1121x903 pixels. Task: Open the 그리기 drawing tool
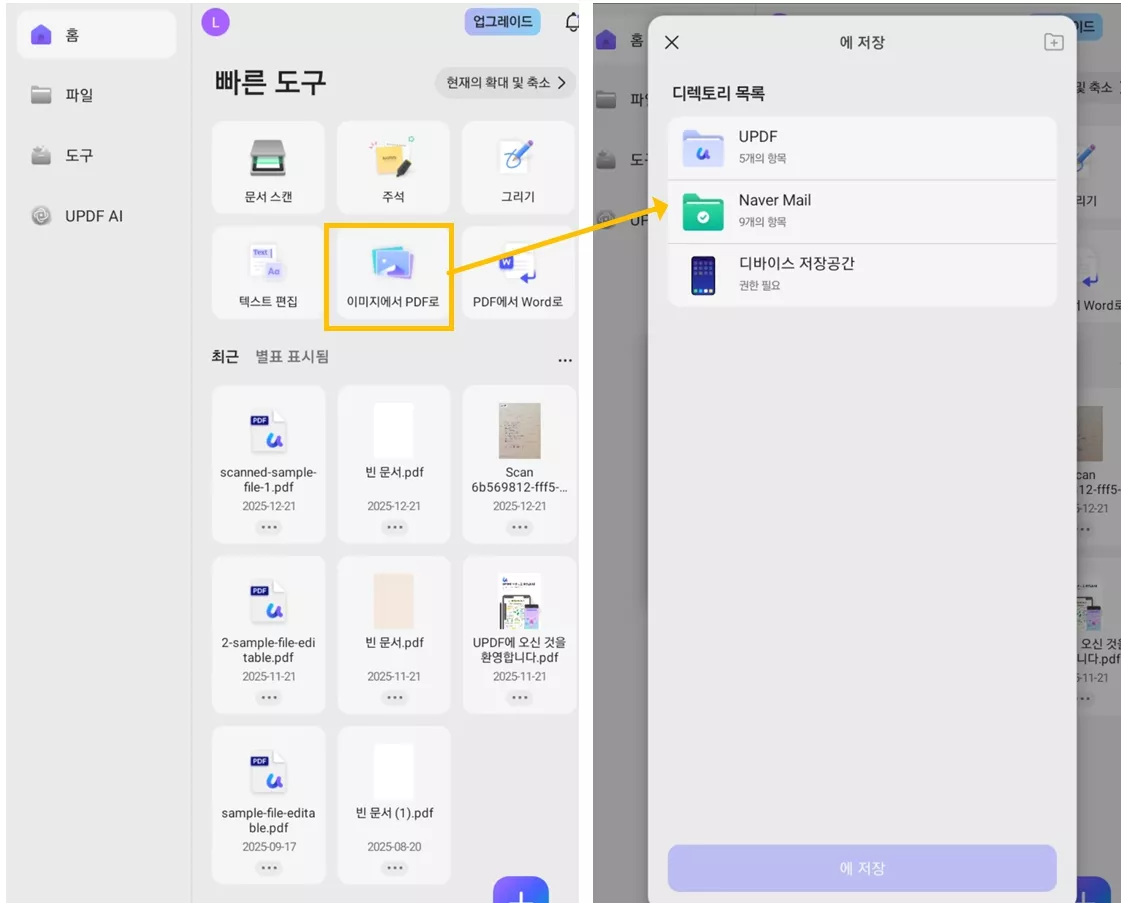[x=517, y=168]
